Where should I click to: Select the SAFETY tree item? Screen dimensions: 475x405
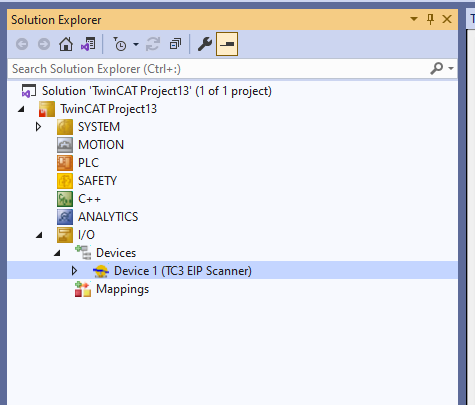[x=97, y=181]
